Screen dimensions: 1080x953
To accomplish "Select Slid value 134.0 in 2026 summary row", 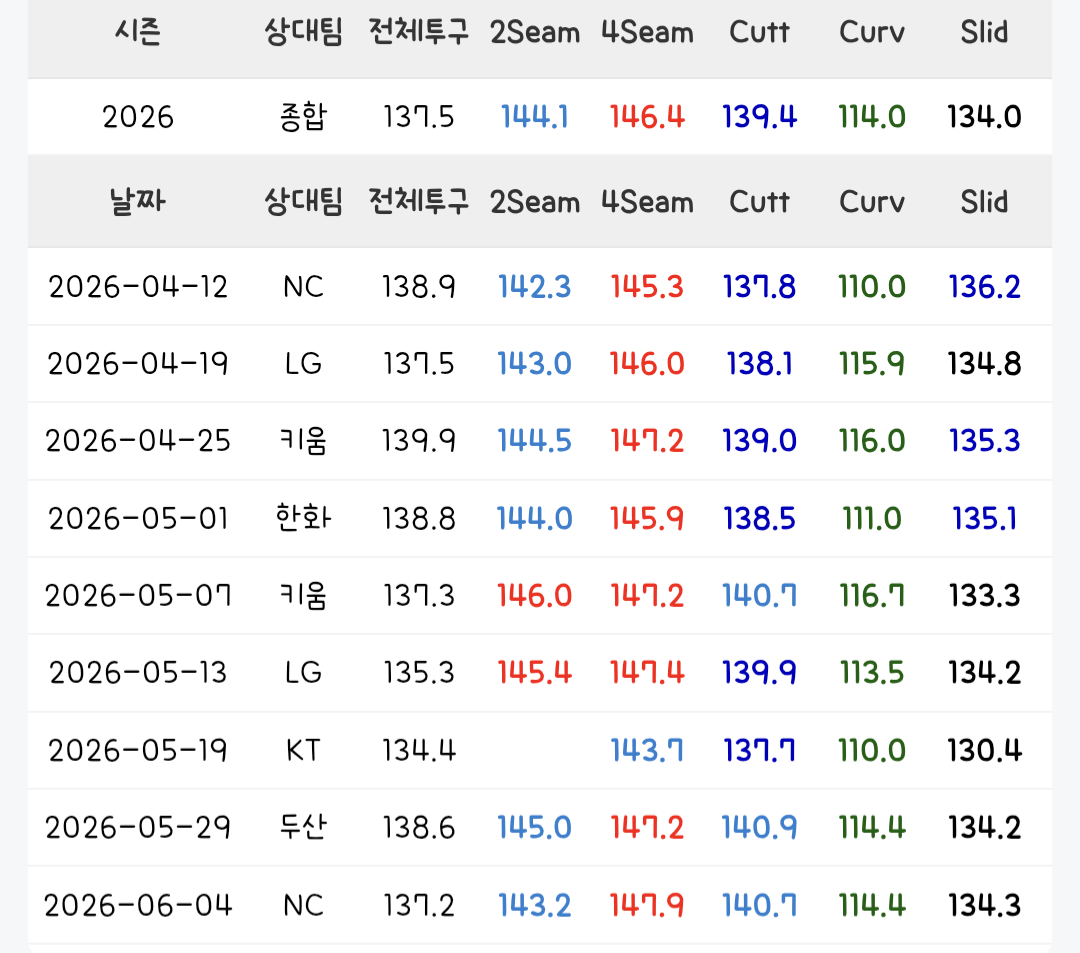I will click(984, 117).
